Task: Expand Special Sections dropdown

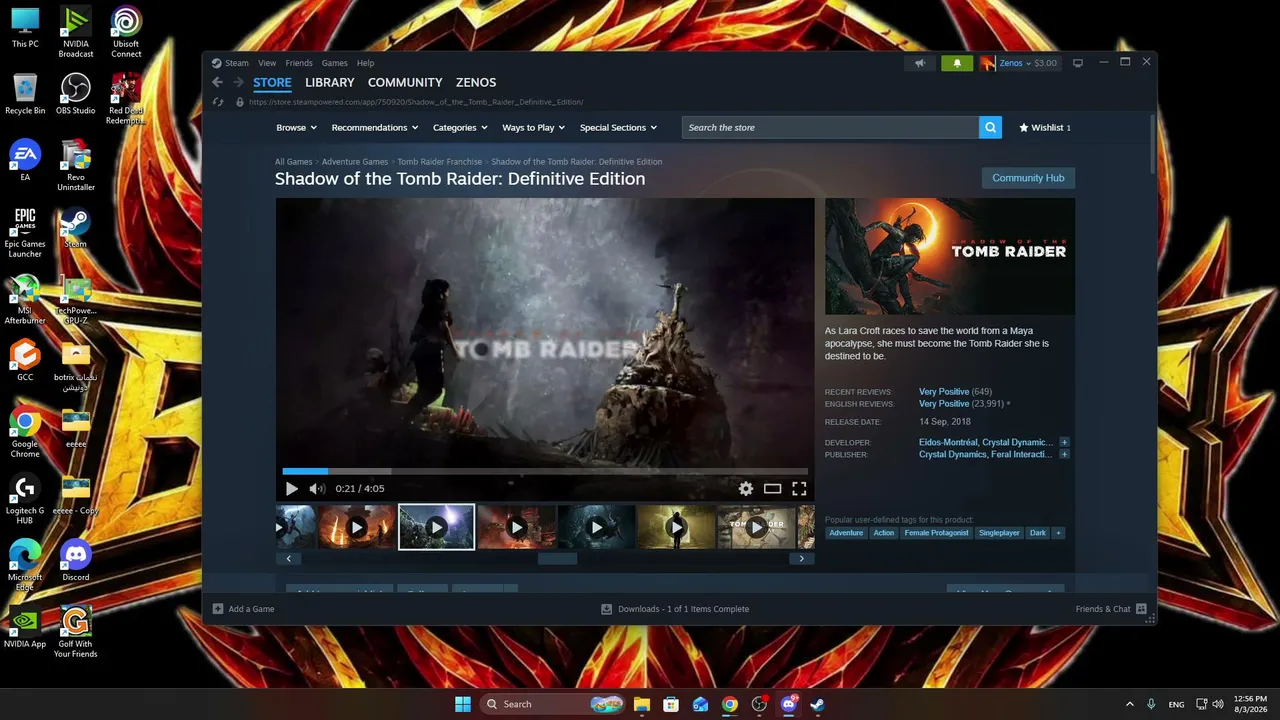Action: click(618, 127)
